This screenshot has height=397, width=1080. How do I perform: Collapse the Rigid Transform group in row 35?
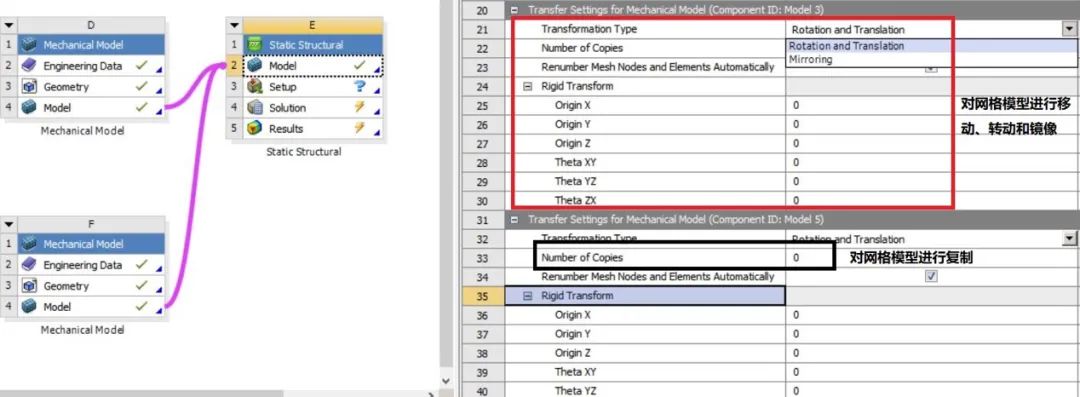(x=528, y=296)
